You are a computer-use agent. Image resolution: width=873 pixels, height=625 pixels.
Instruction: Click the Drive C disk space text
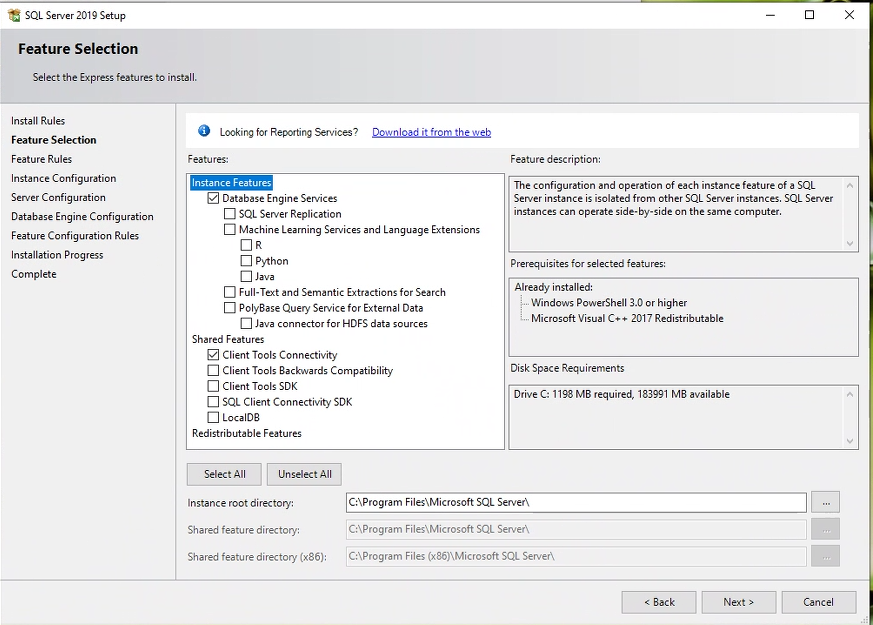click(621, 394)
